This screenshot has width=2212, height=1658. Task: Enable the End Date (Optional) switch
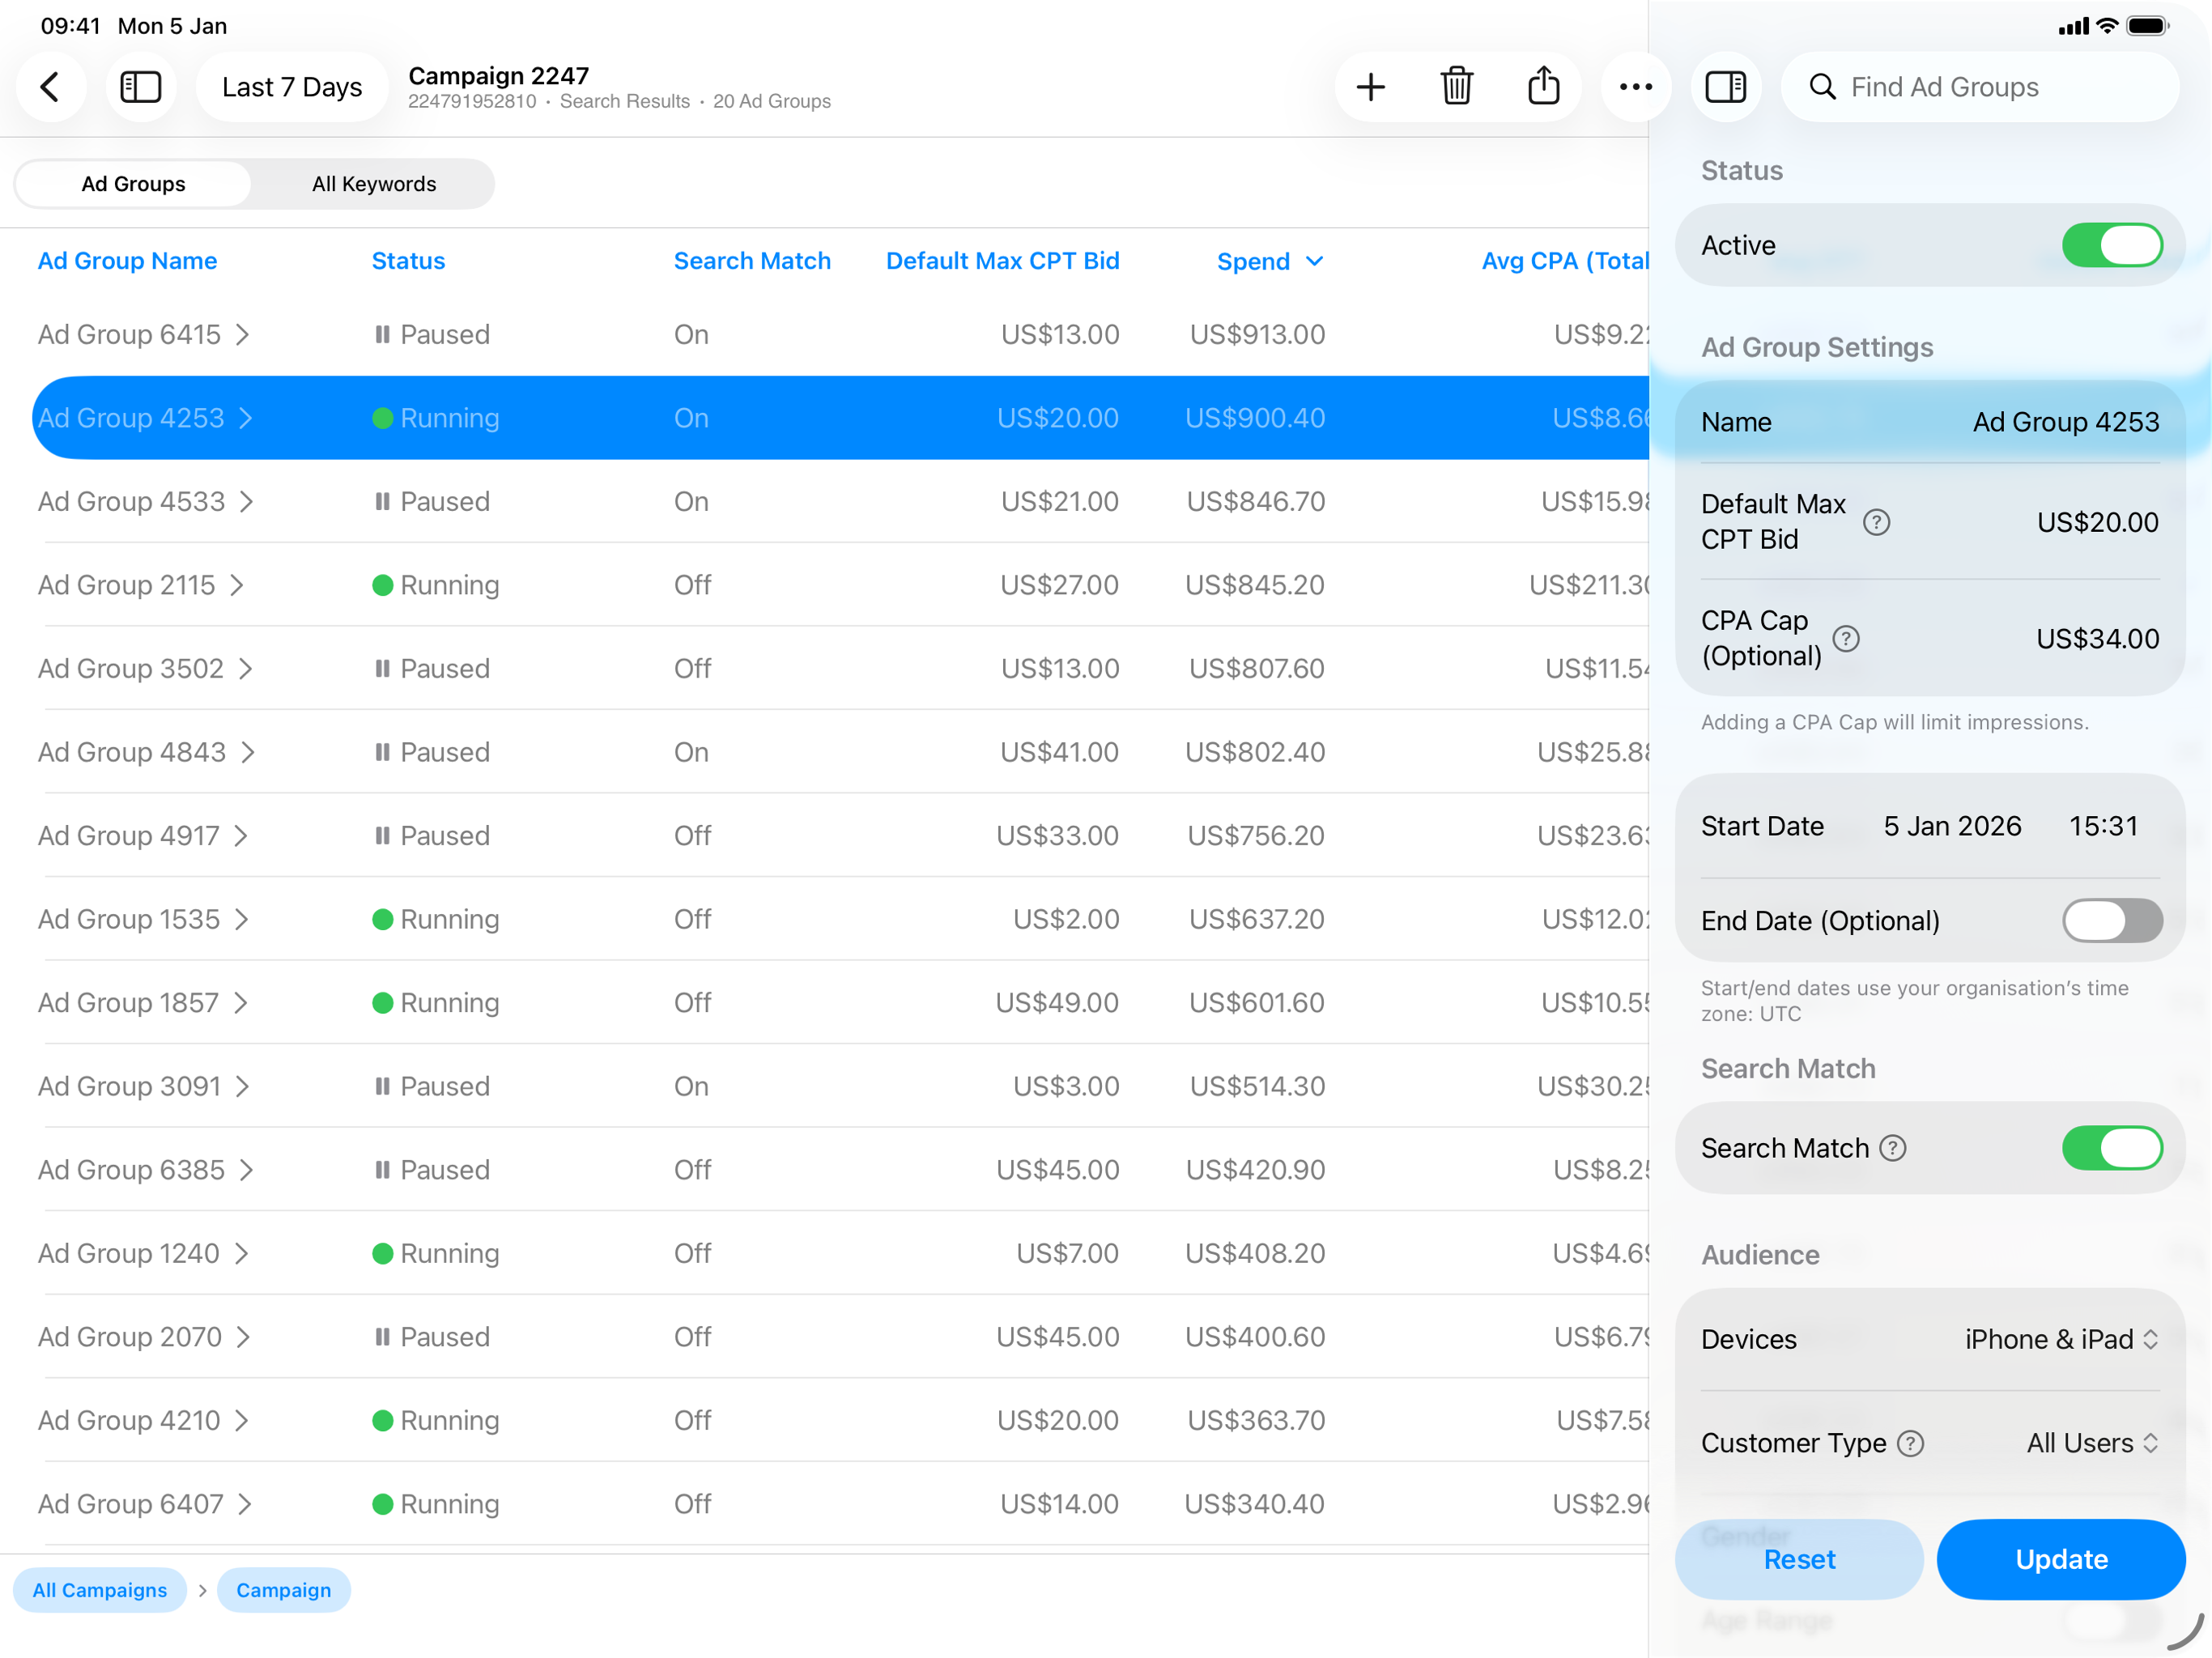2112,920
